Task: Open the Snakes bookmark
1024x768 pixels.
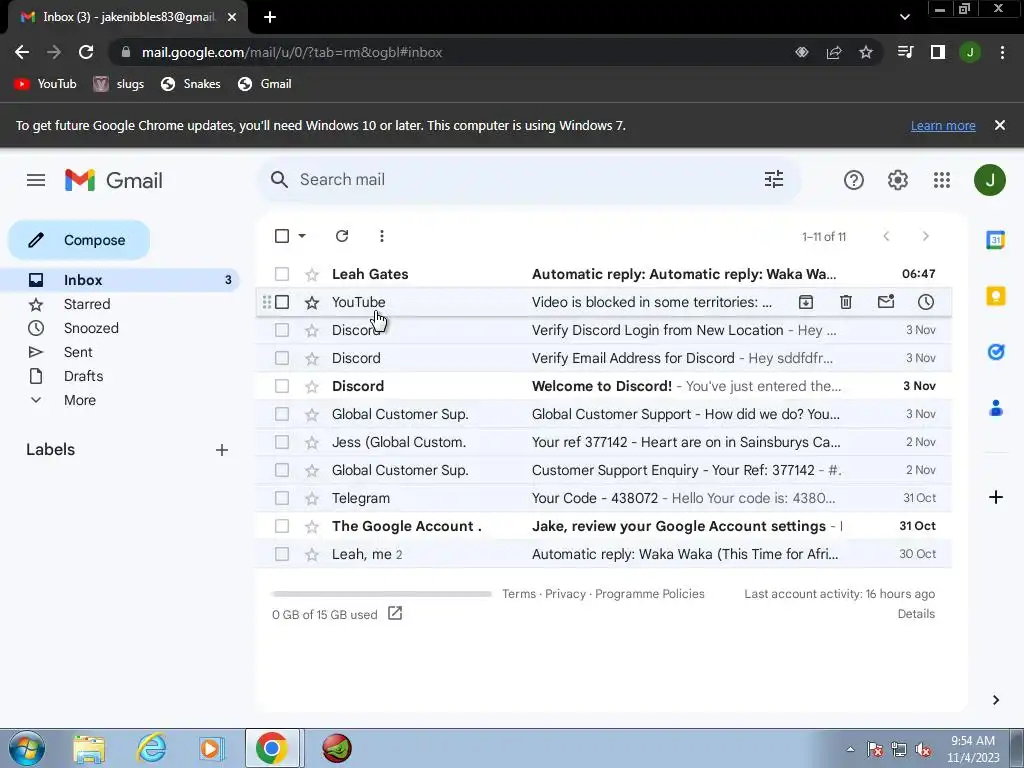Action: pos(191,84)
